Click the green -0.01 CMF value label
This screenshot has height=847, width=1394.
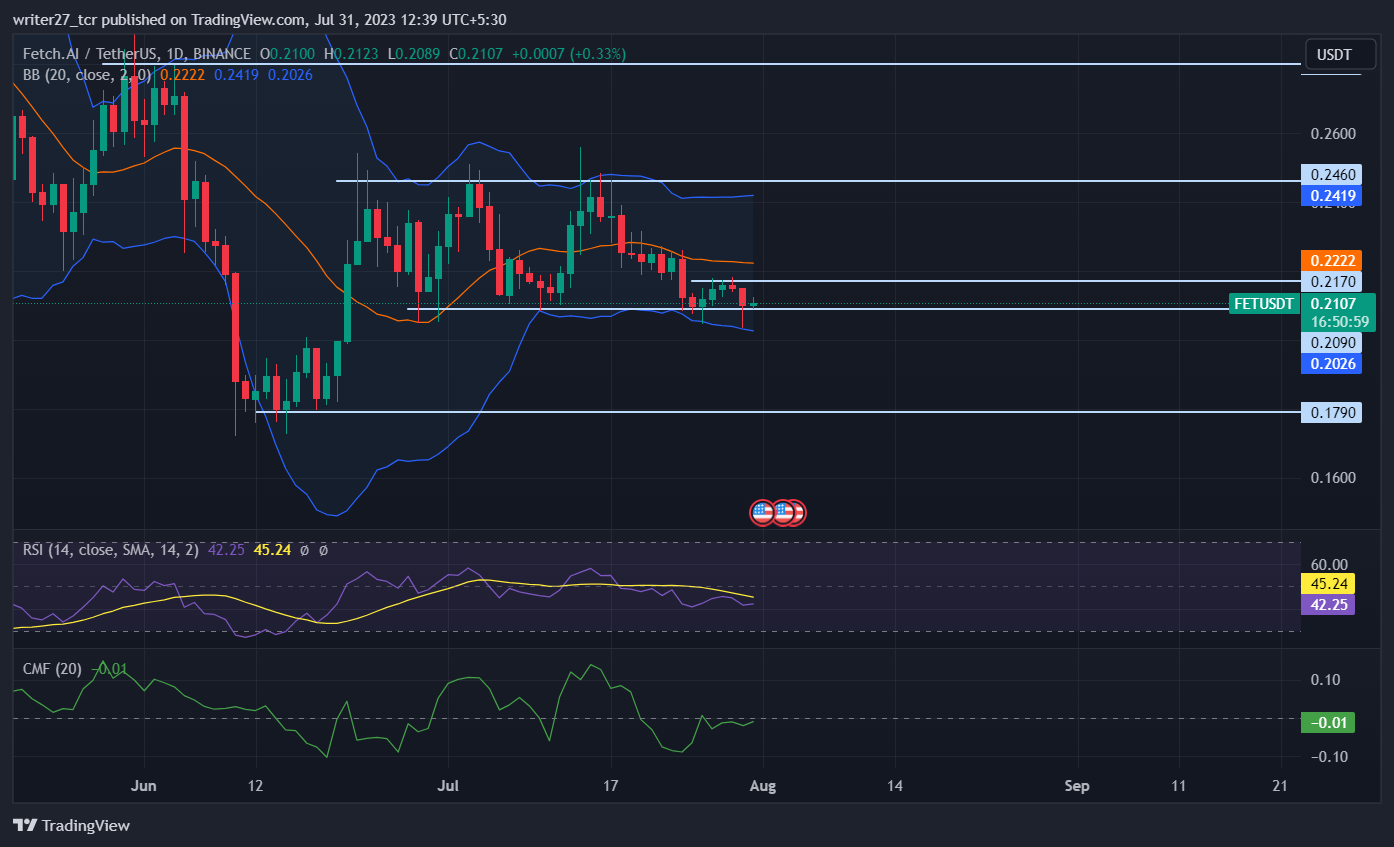point(1327,722)
